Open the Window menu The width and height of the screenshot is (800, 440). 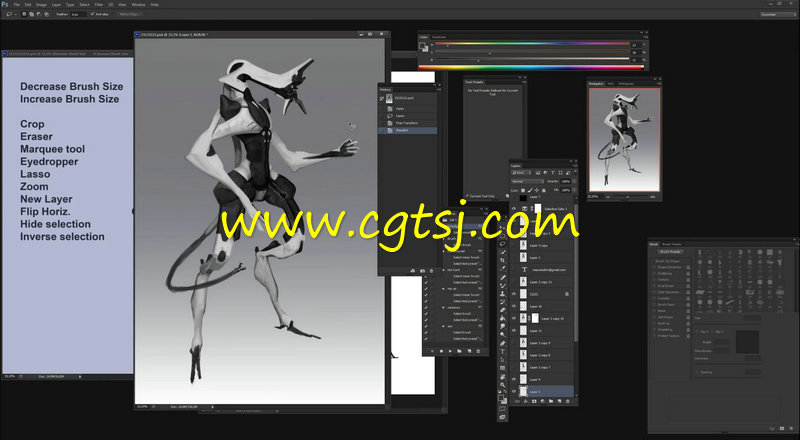[139, 5]
